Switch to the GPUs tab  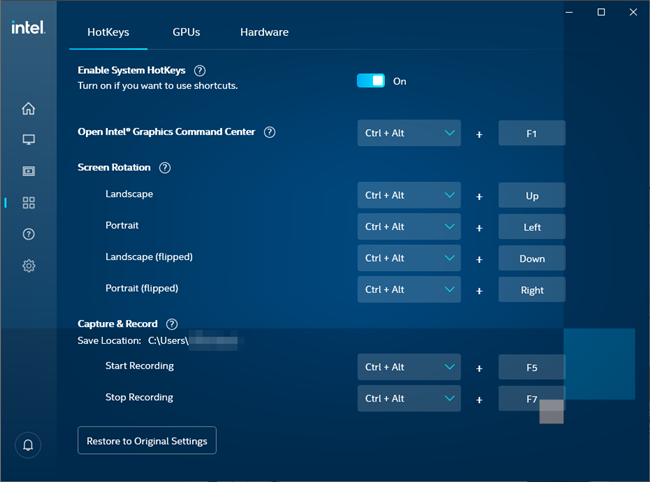click(x=186, y=32)
